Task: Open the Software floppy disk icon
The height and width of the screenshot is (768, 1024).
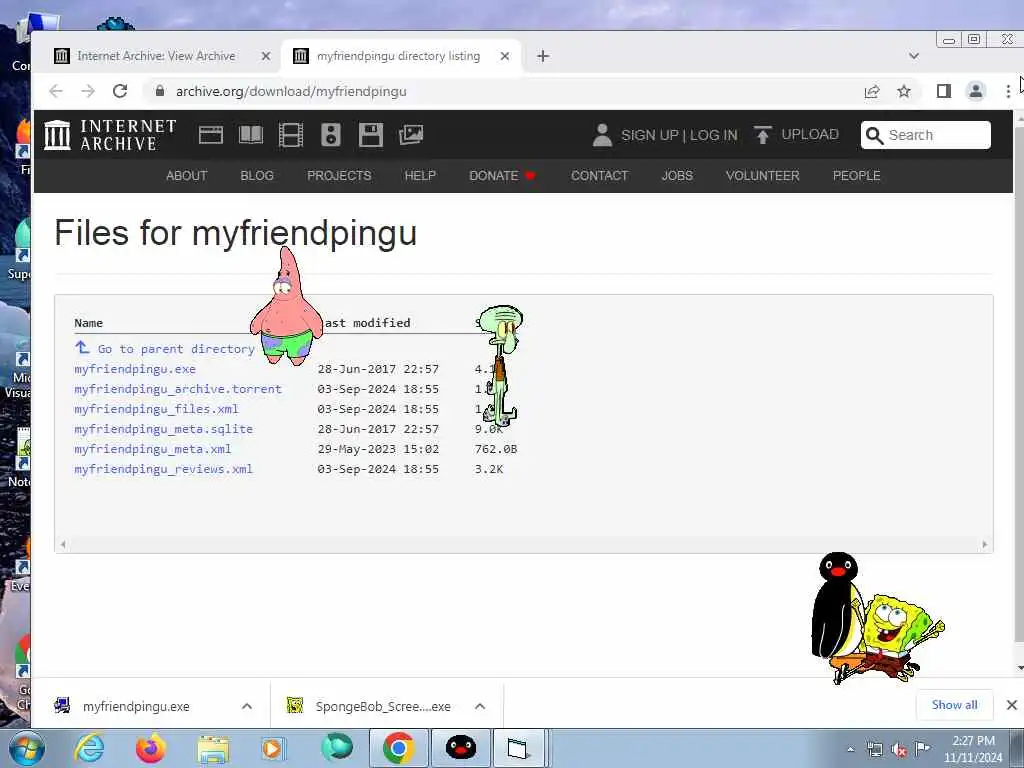Action: [x=371, y=135]
